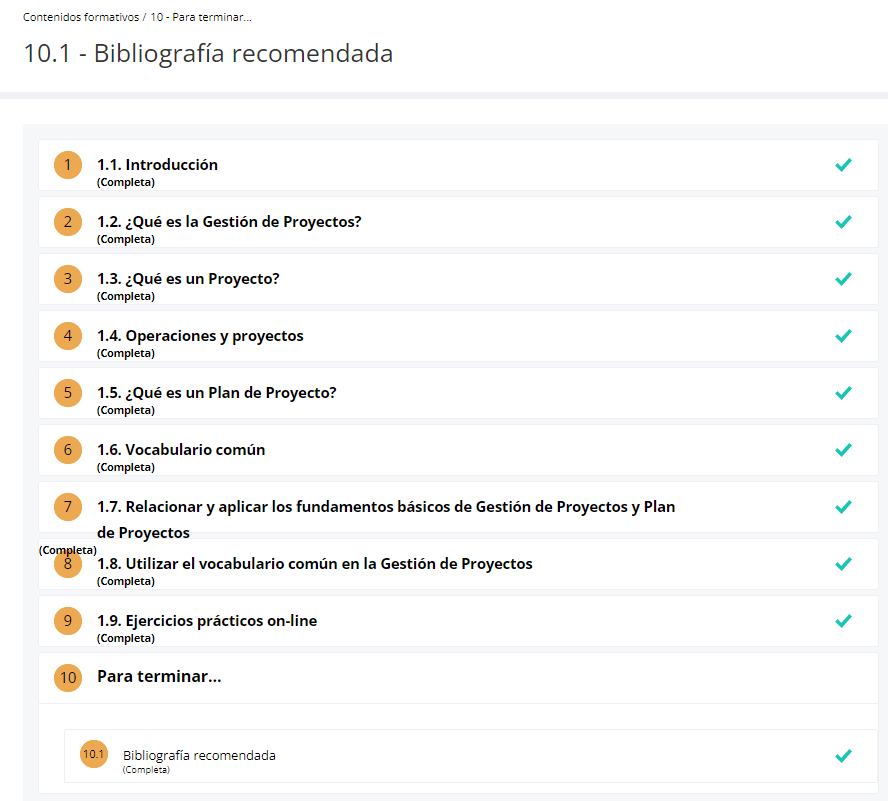The height and width of the screenshot is (801, 888).
Task: Click the checkmark beside 1.4. Operaciones y proyectos
Action: tap(843, 336)
